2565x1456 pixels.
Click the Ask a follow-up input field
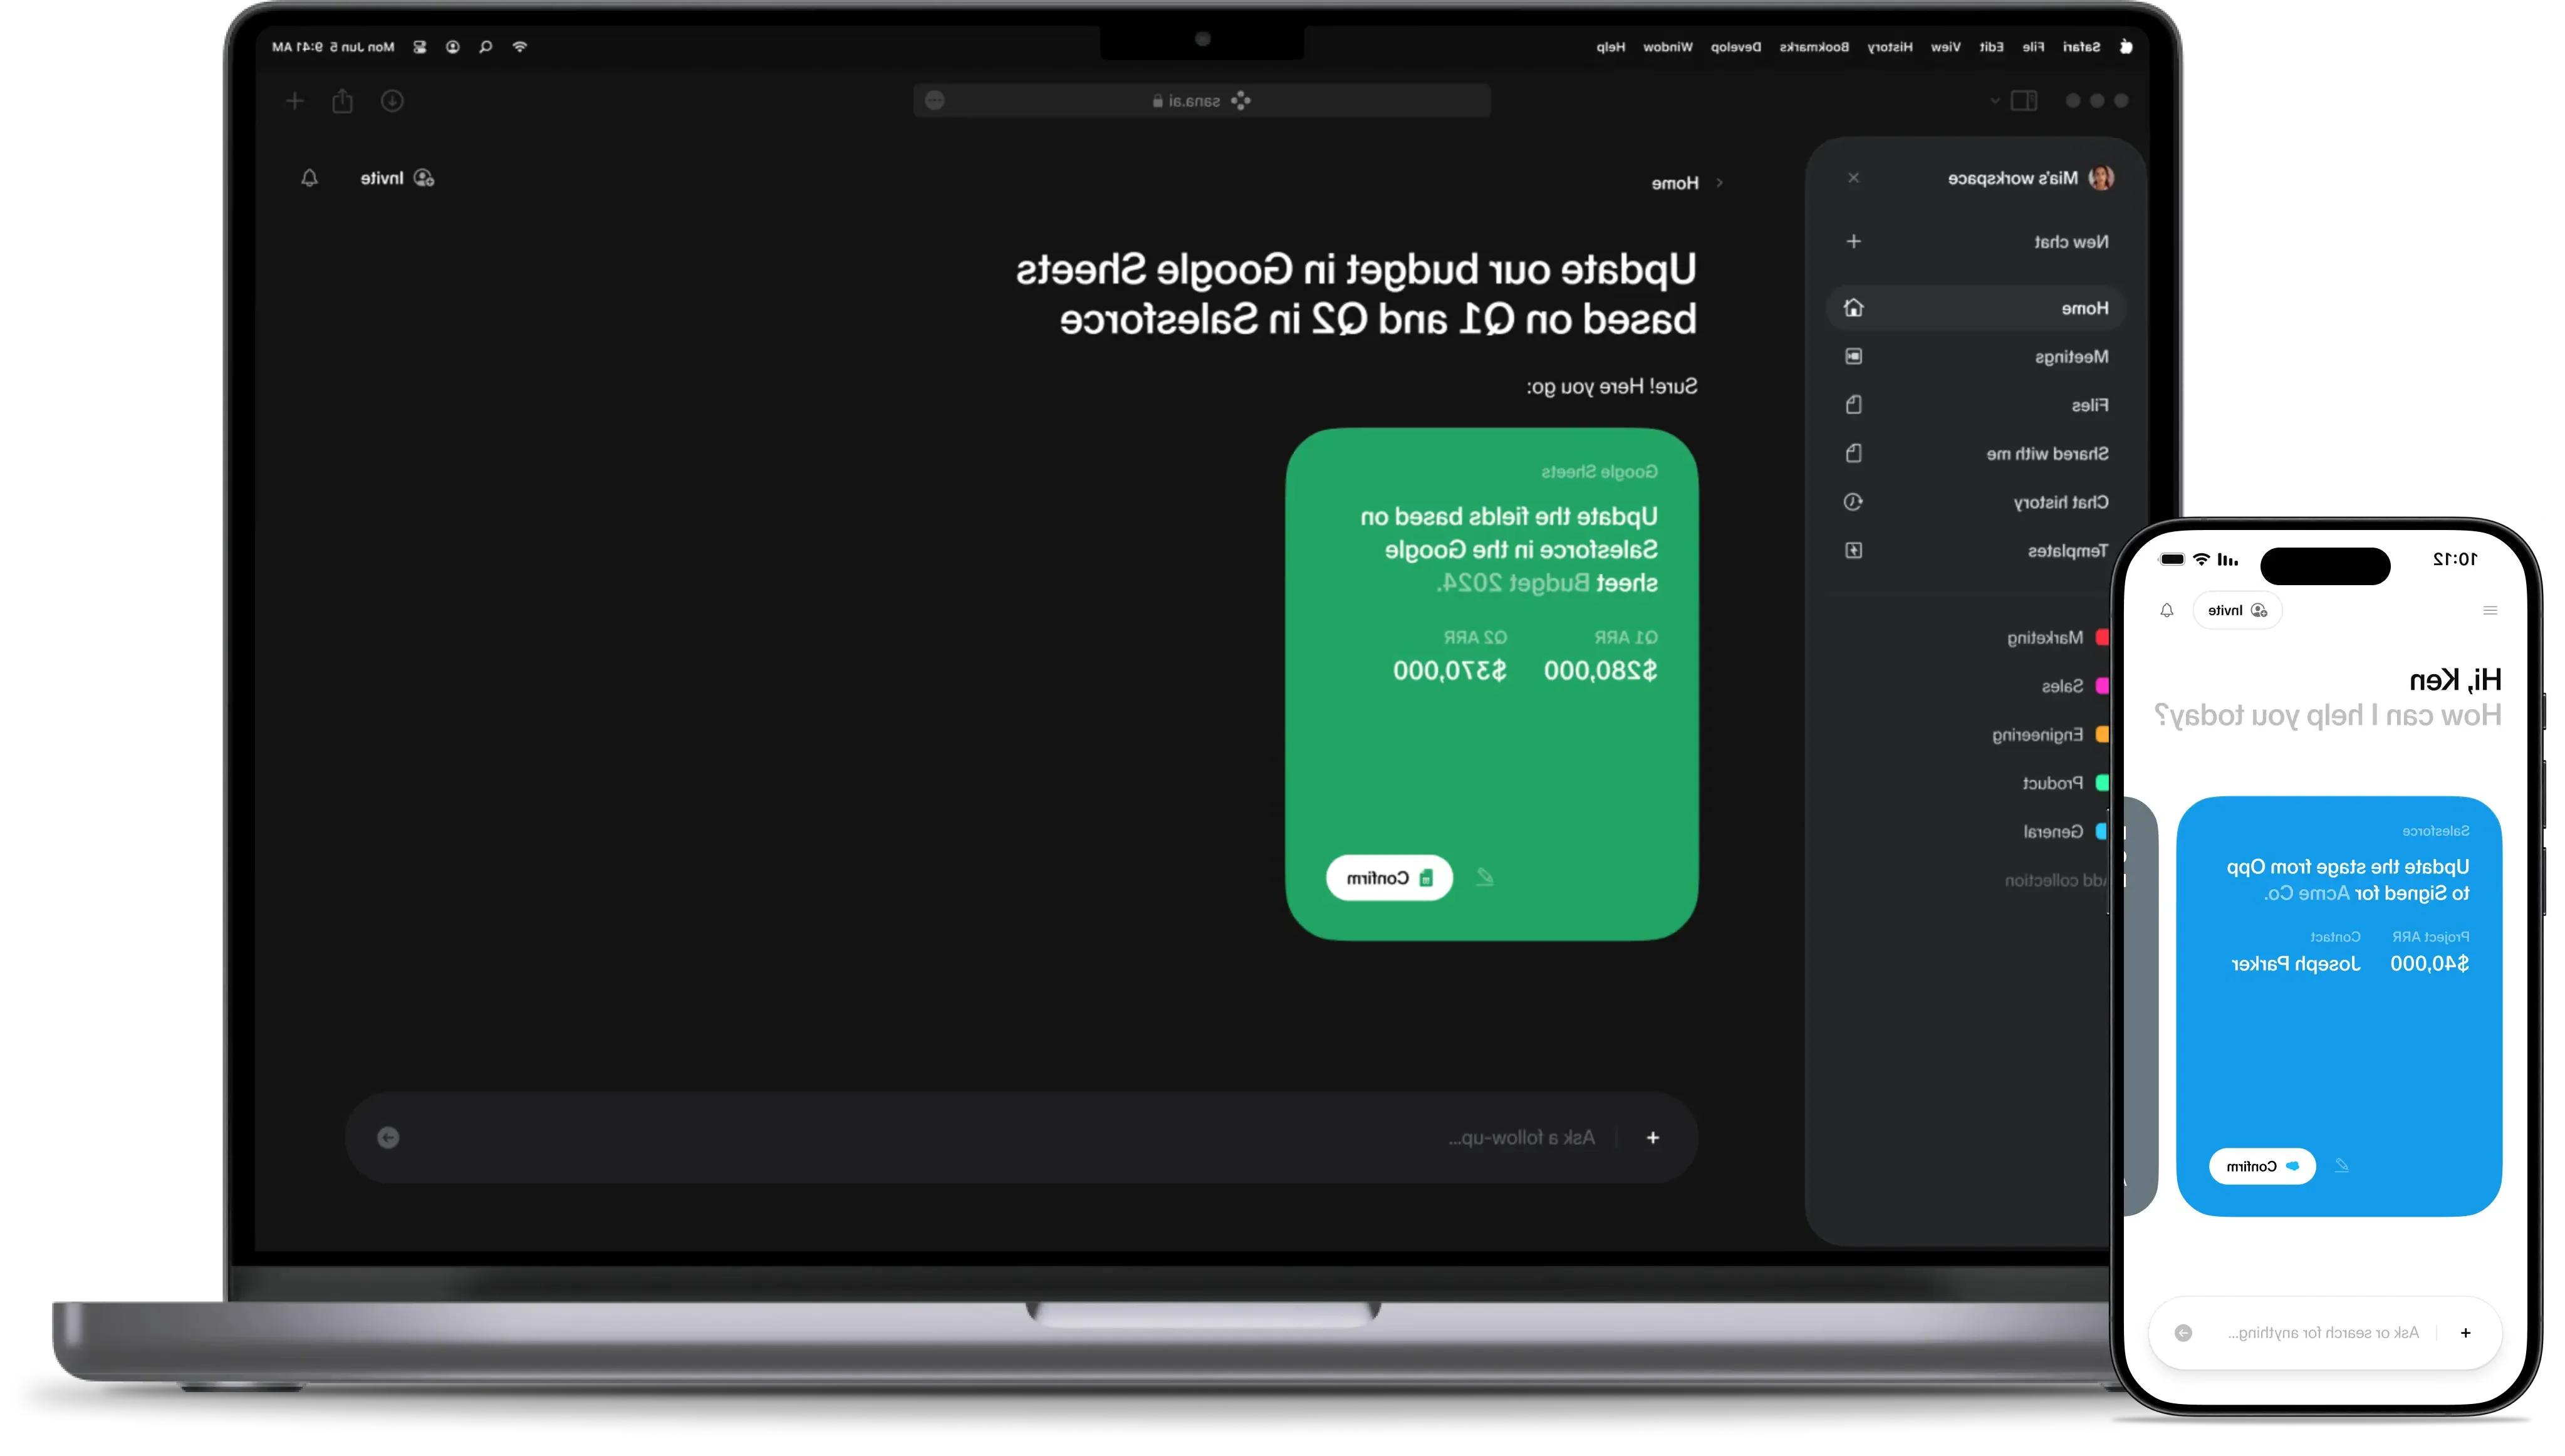point(1022,1137)
